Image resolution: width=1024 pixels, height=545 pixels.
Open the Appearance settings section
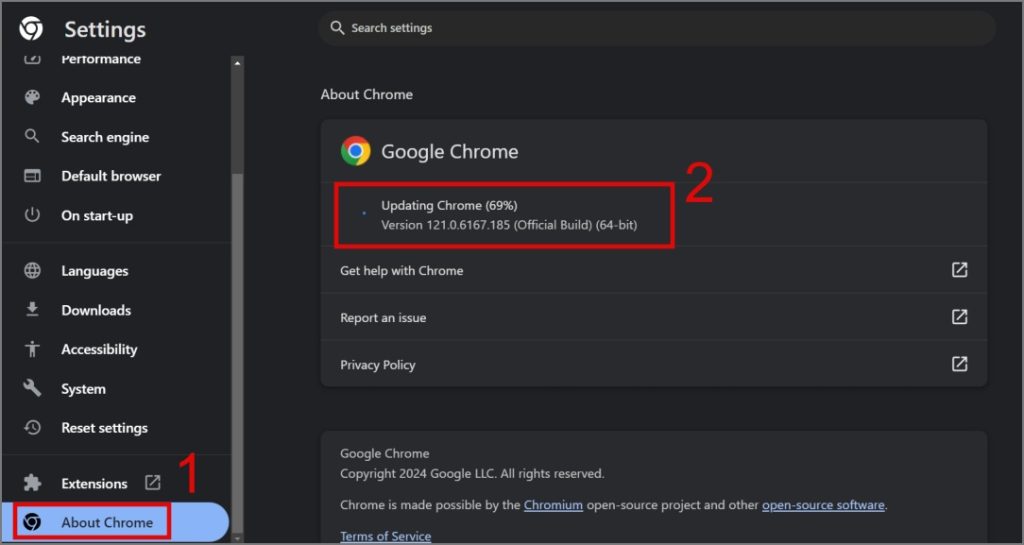pos(99,97)
